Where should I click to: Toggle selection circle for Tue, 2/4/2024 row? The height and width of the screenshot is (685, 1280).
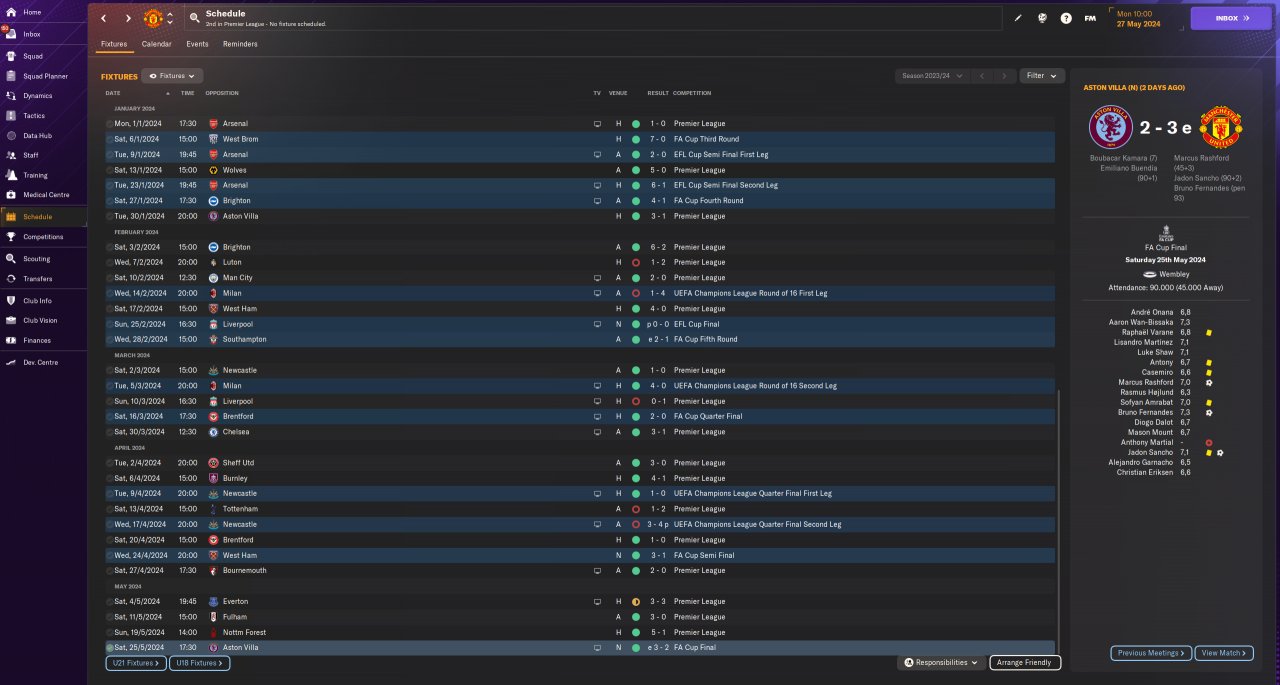(109, 463)
